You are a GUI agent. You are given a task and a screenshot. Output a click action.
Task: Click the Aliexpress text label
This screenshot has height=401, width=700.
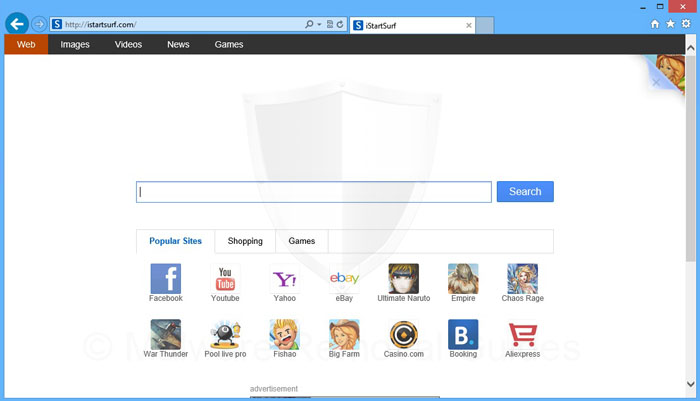(522, 354)
